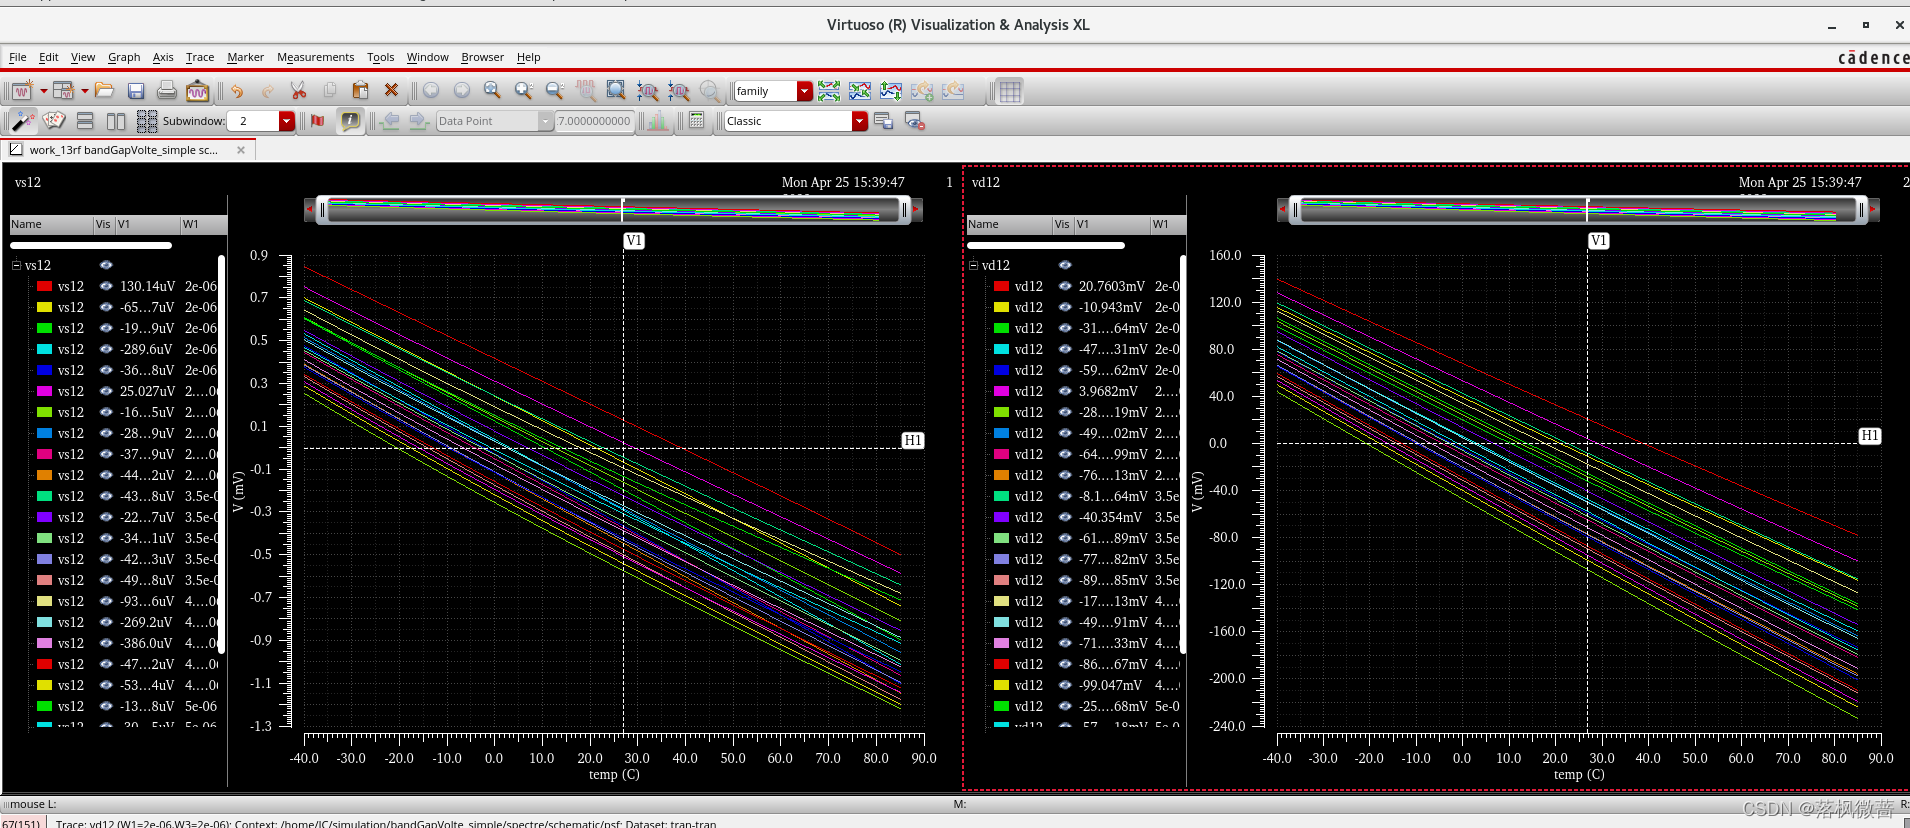Open new graph window dropdown arrow
This screenshot has height=828, width=1910.
(x=43, y=91)
